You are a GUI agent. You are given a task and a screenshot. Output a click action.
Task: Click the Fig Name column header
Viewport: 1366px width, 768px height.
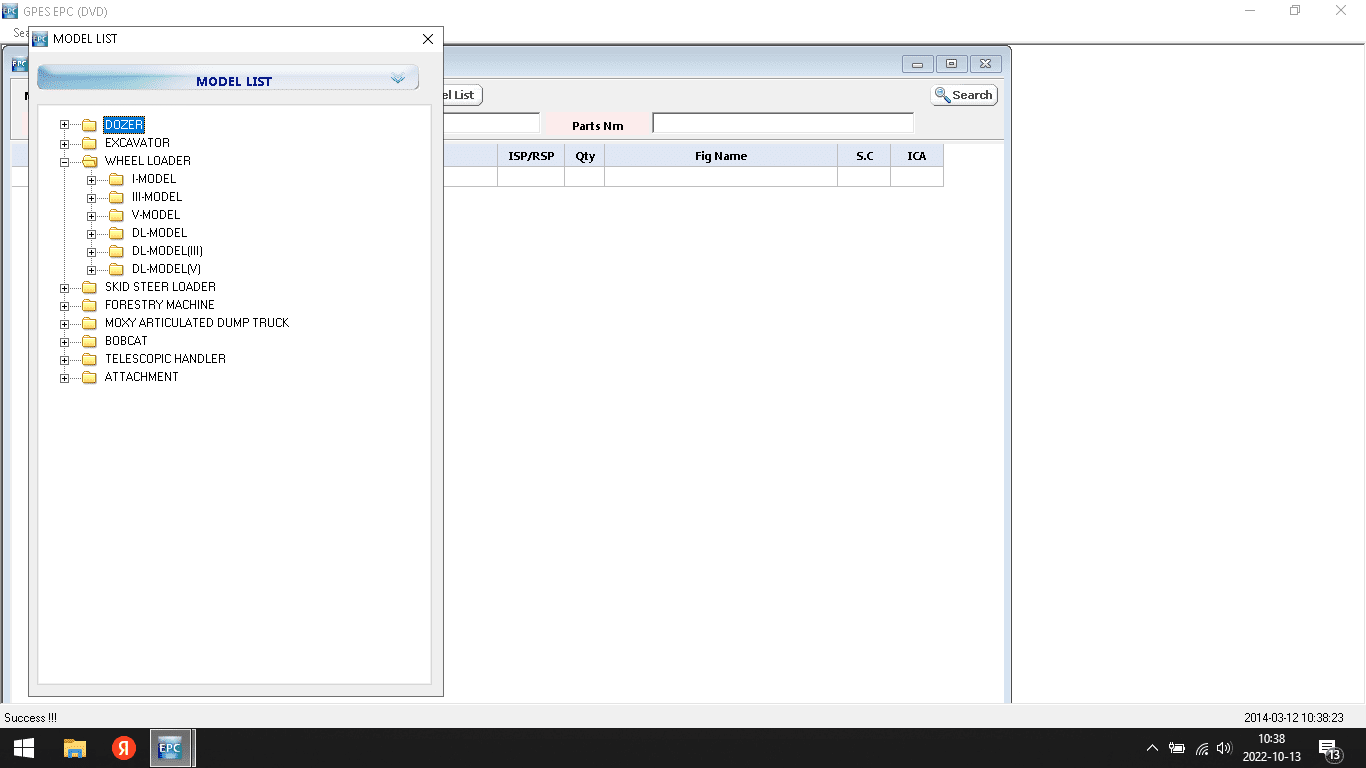[x=720, y=156]
